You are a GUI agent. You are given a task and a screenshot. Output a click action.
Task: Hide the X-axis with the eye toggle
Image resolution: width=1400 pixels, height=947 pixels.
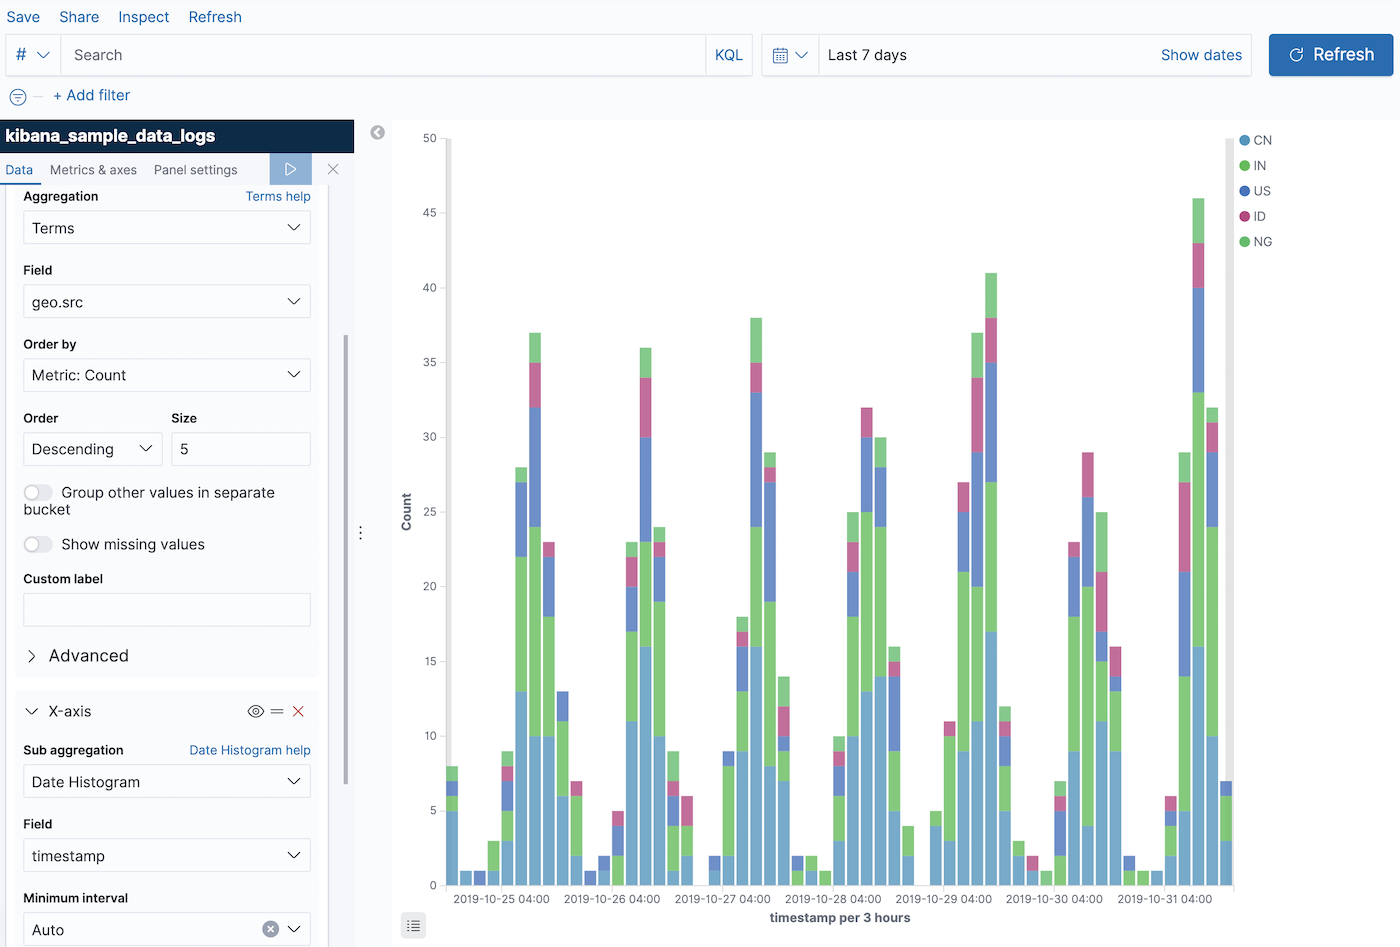click(x=255, y=711)
